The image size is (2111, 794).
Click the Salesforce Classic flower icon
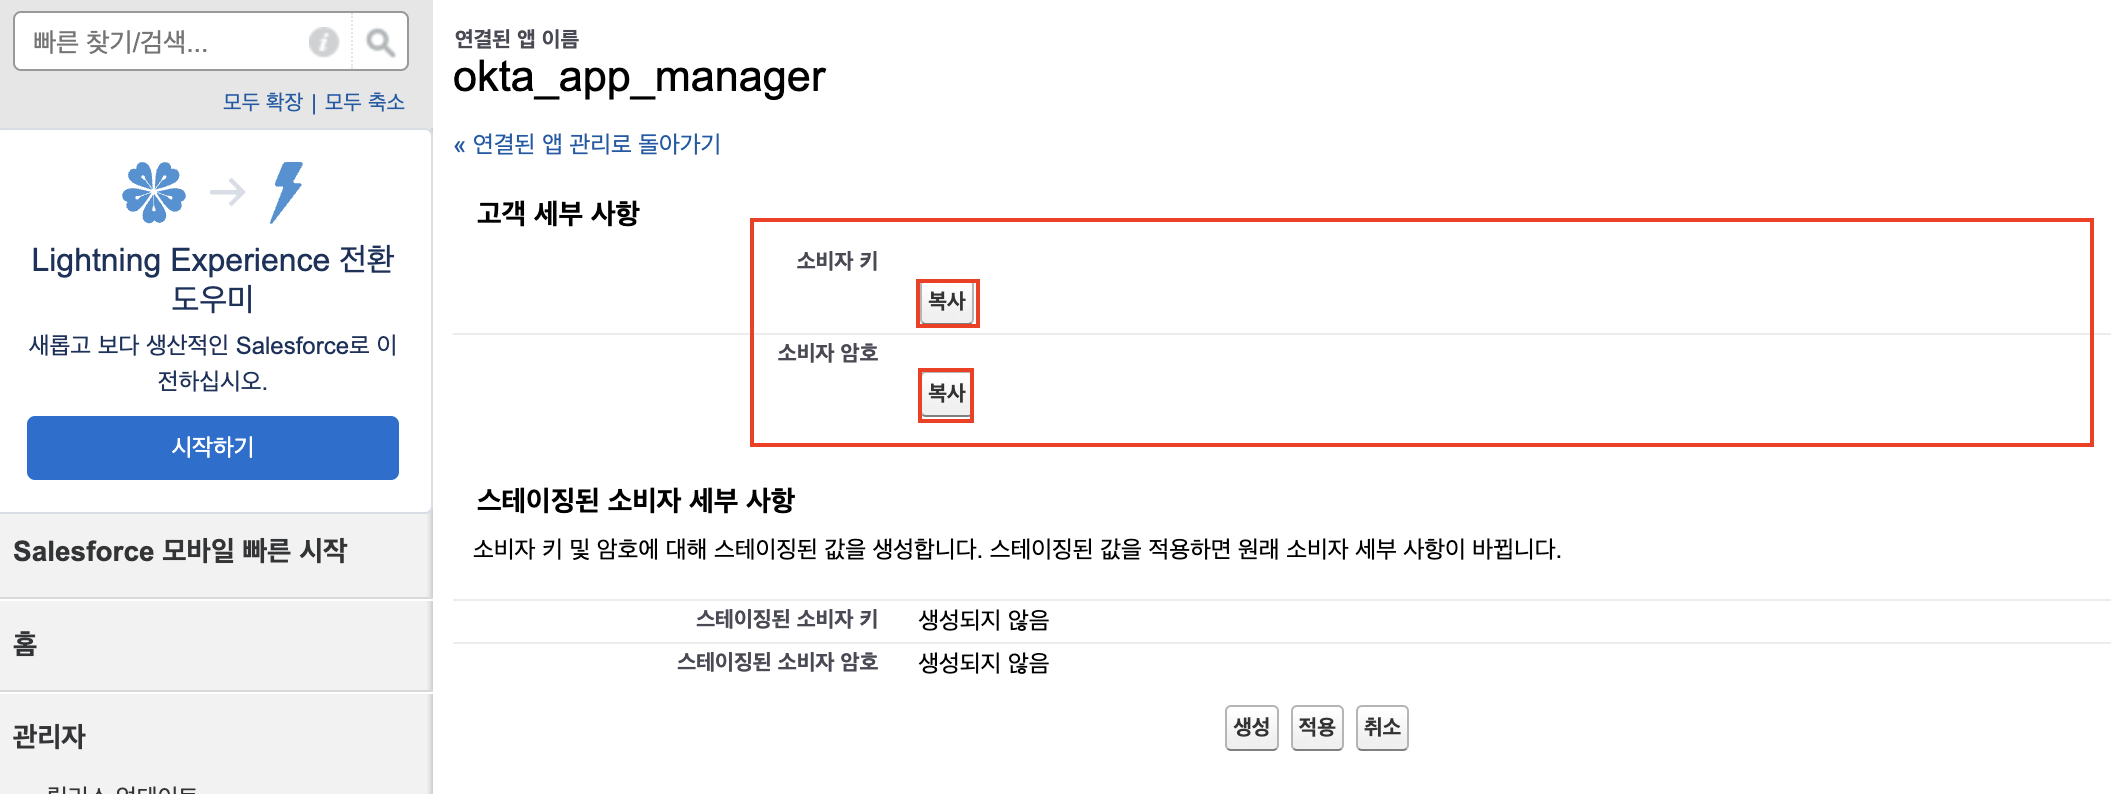point(154,191)
